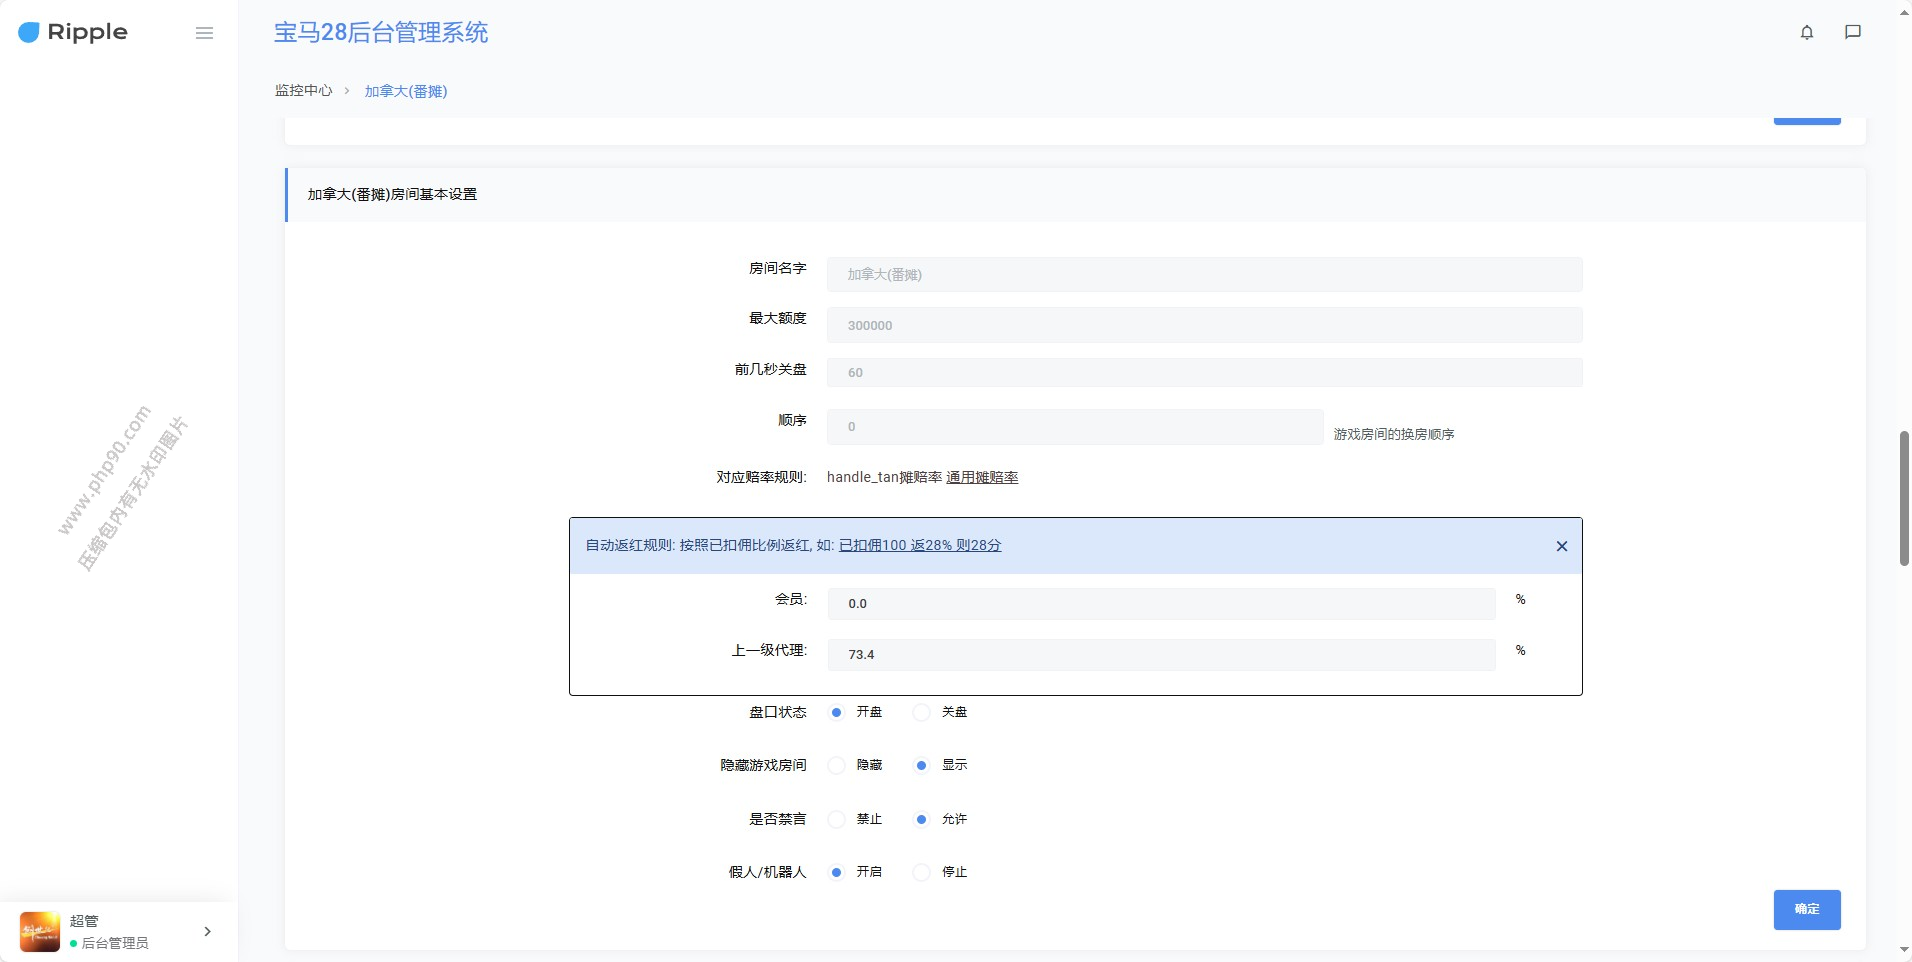The width and height of the screenshot is (1912, 962).
Task: Click the Ripple logo
Action: pyautogui.click(x=73, y=32)
